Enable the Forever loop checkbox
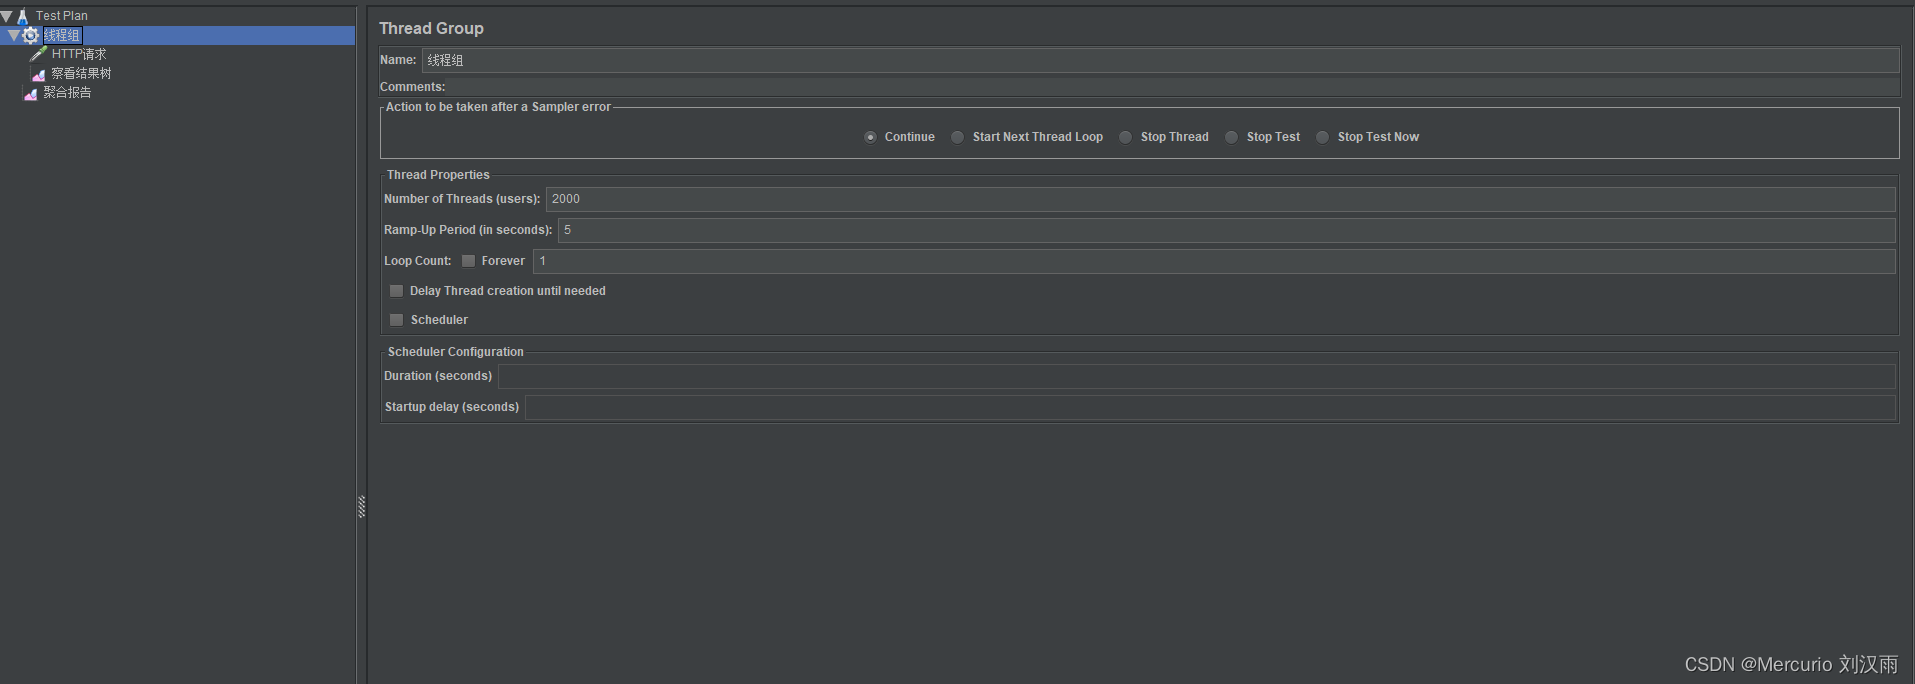The width and height of the screenshot is (1915, 684). tap(468, 261)
